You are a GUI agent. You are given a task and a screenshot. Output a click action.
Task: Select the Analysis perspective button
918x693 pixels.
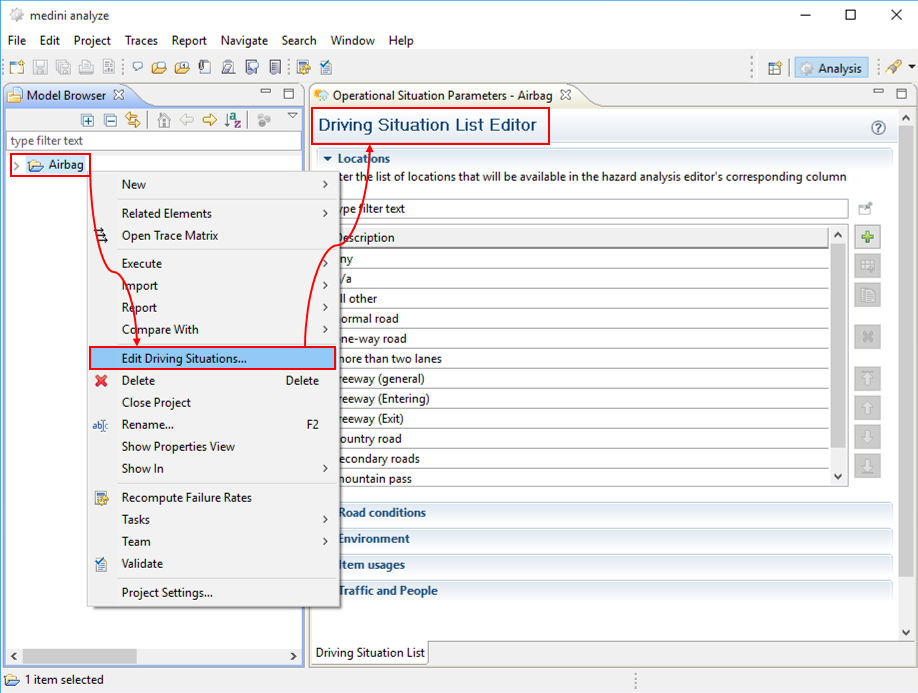tap(831, 68)
